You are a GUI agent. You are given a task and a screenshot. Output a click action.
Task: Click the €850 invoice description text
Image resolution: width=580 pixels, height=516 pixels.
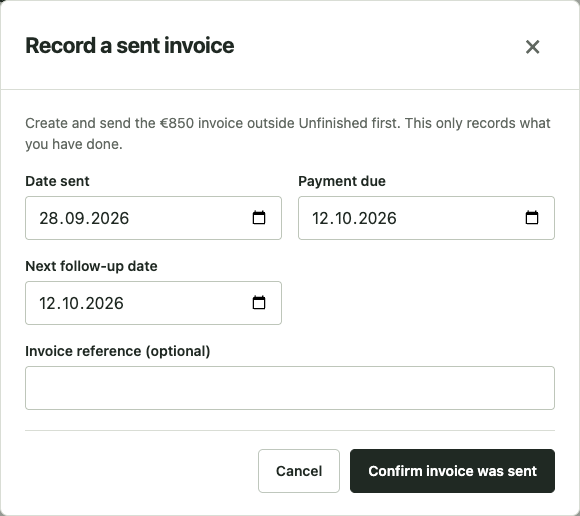[x=288, y=134]
